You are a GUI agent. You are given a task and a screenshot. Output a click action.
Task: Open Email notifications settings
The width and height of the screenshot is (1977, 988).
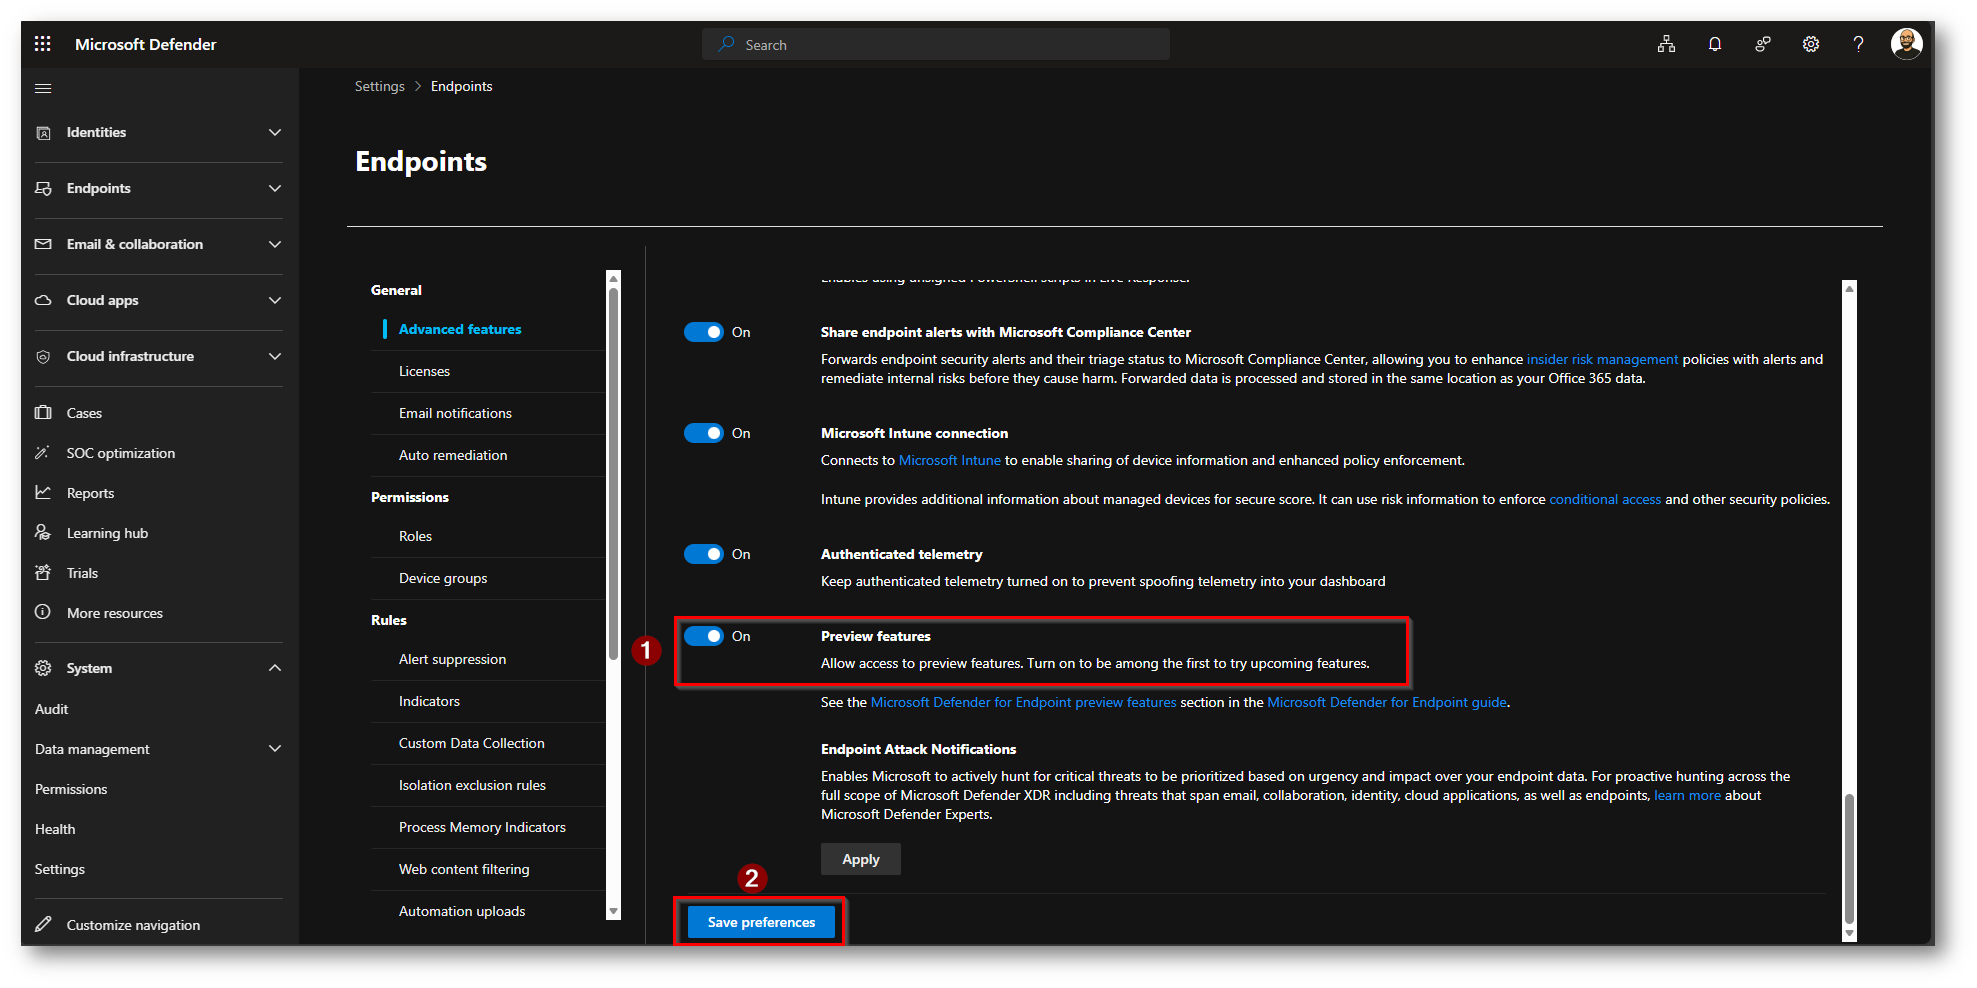point(455,413)
